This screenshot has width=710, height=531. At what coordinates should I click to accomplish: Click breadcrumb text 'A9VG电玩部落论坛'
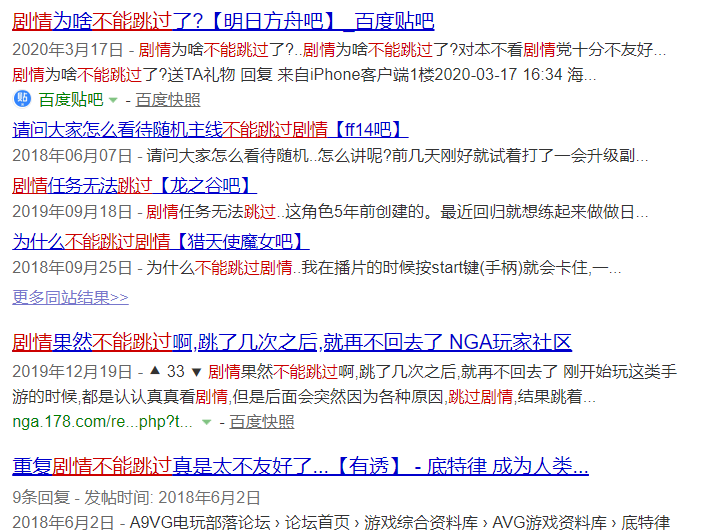200,522
